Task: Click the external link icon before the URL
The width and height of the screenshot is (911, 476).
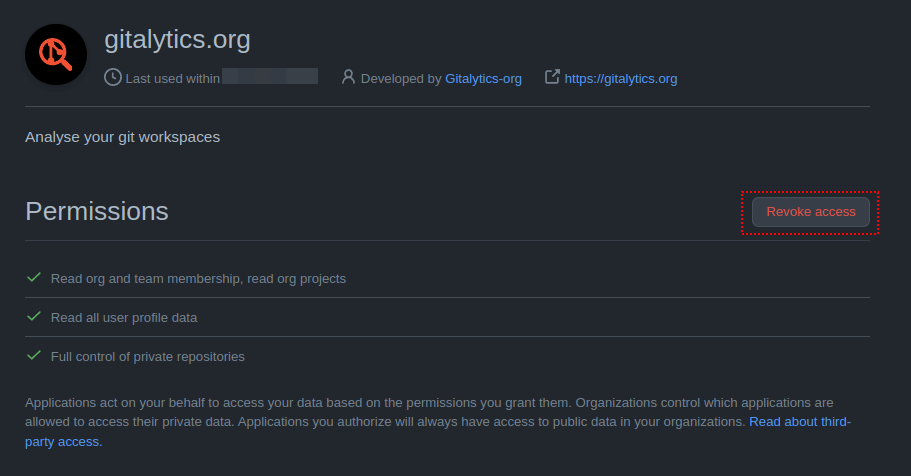Action: 552,77
